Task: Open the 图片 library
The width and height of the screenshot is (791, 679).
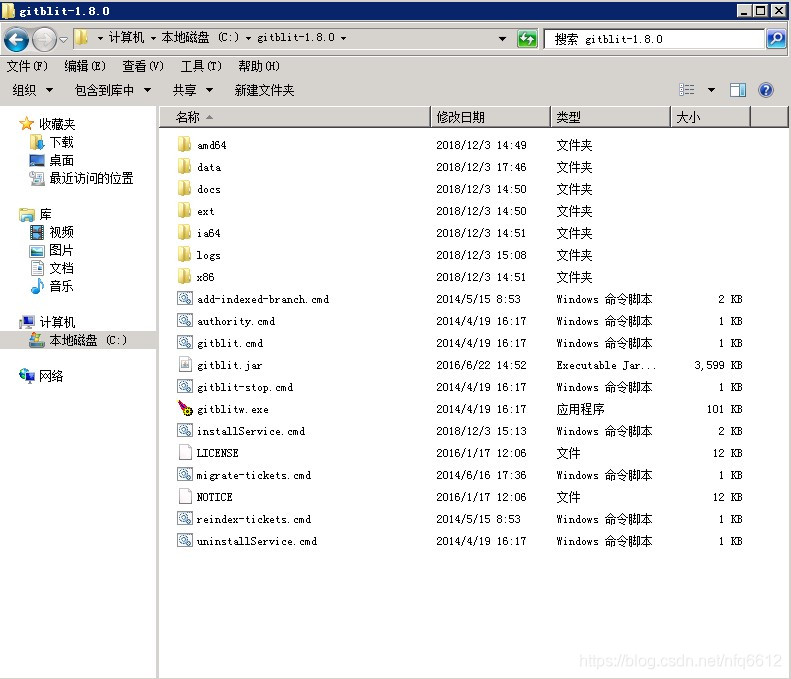Action: (61, 250)
